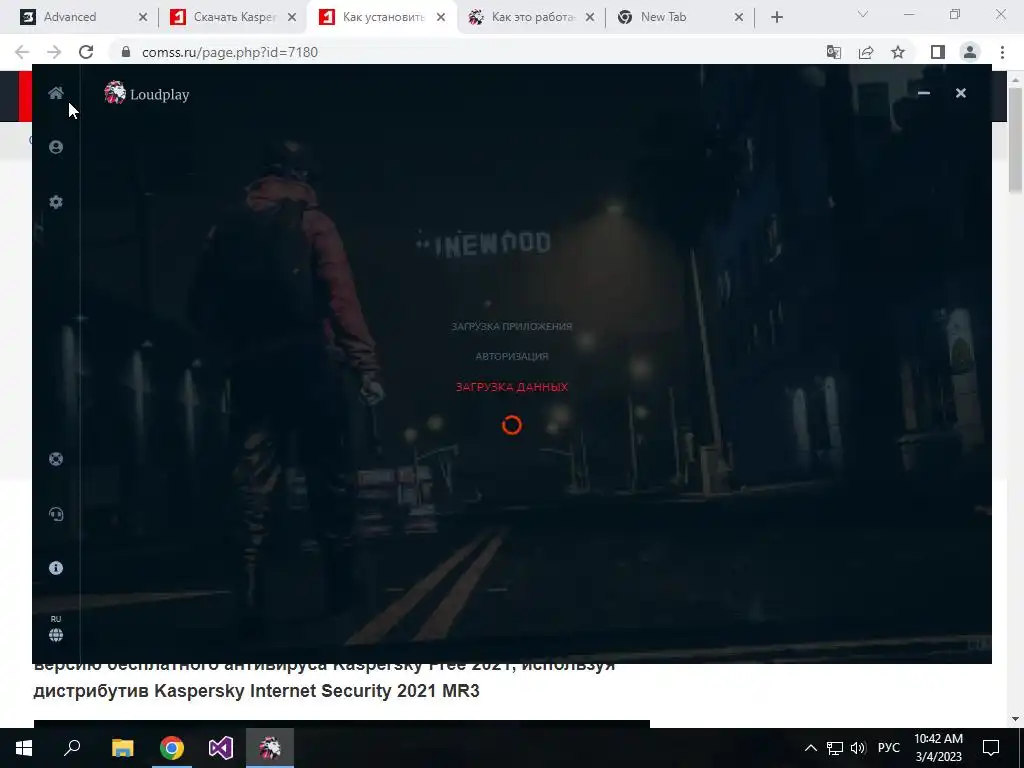Open volume tray icon

coord(858,748)
